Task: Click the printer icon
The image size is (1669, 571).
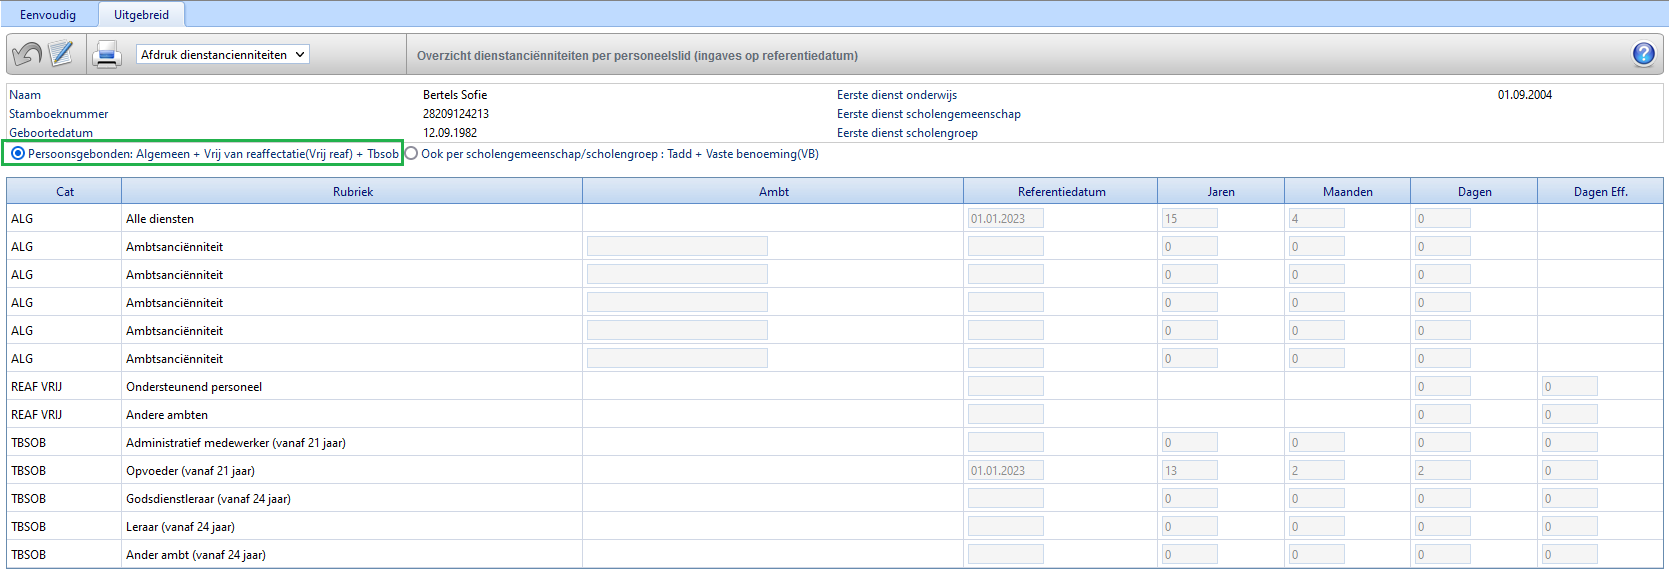Action: click(x=106, y=54)
